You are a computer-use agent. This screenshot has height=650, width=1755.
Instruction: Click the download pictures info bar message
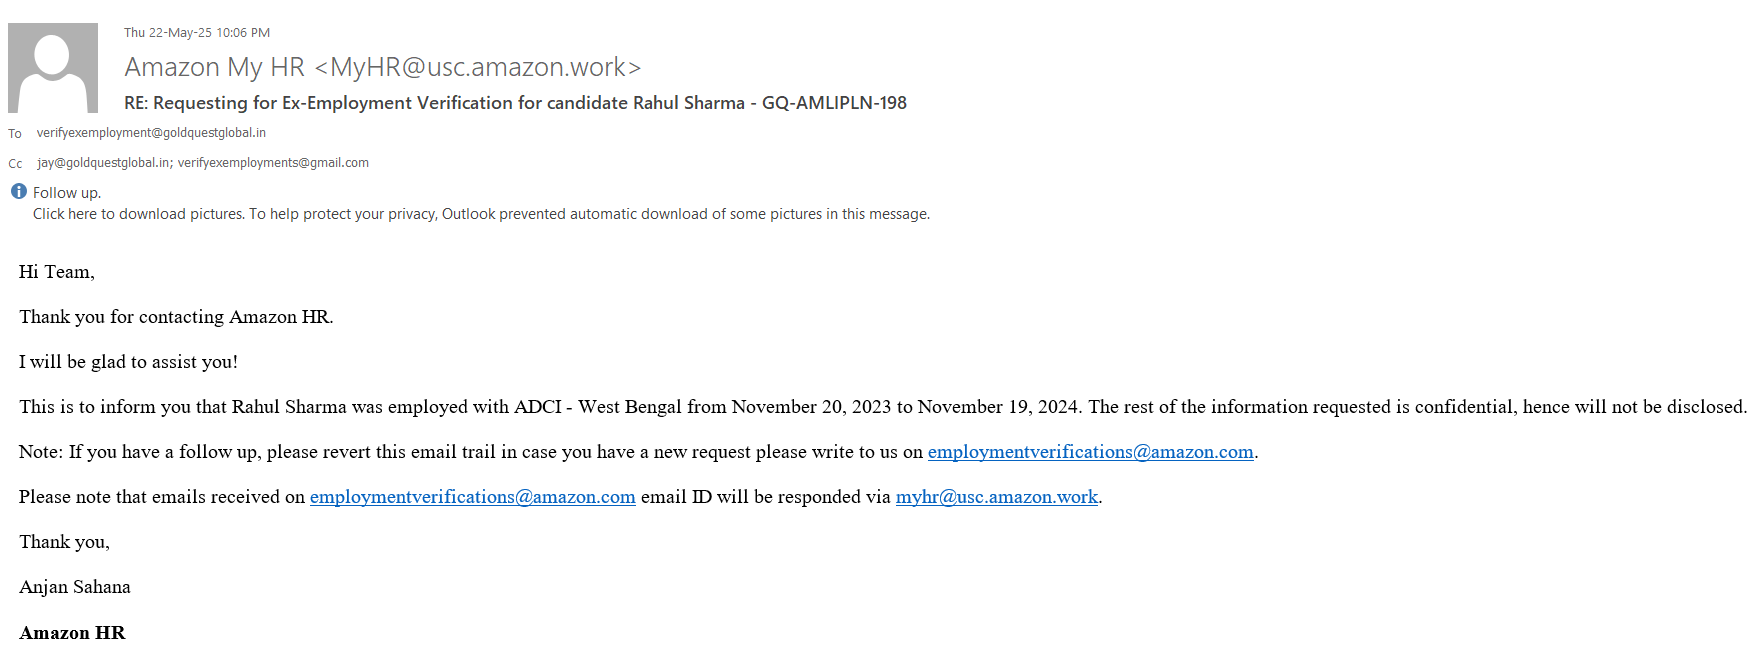(481, 214)
